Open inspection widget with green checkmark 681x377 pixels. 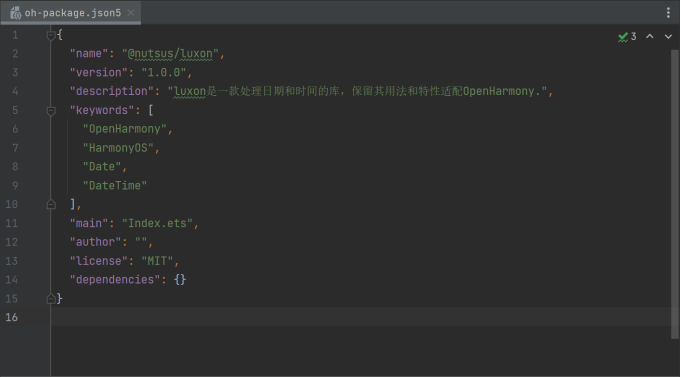pyautogui.click(x=627, y=36)
